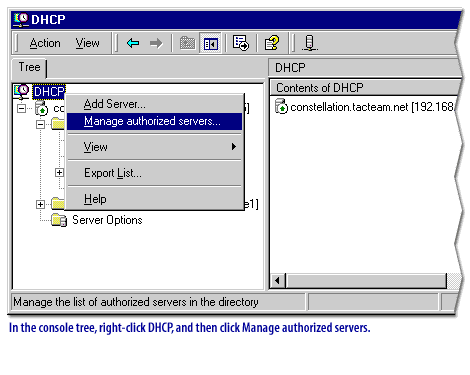Click the Back arrow toolbar icon
Screen dimensions: 470x375
(133, 43)
